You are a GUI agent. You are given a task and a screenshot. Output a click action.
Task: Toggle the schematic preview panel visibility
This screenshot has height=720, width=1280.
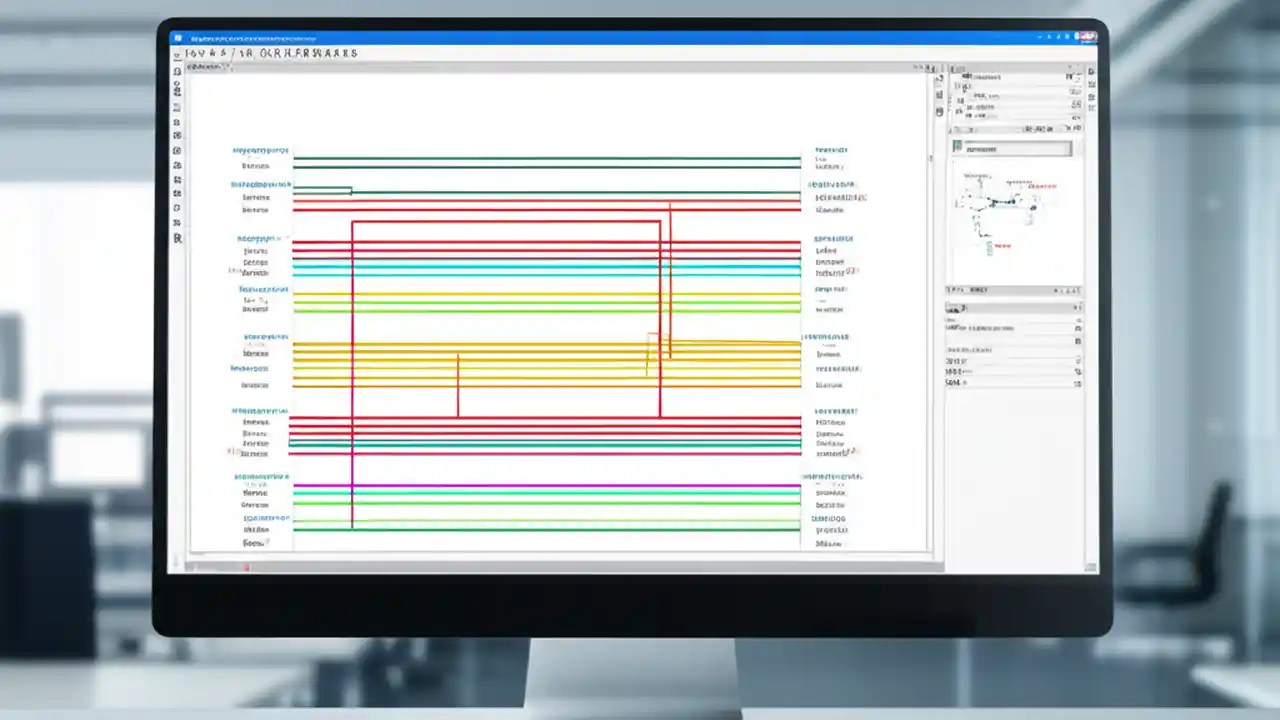(x=1075, y=148)
